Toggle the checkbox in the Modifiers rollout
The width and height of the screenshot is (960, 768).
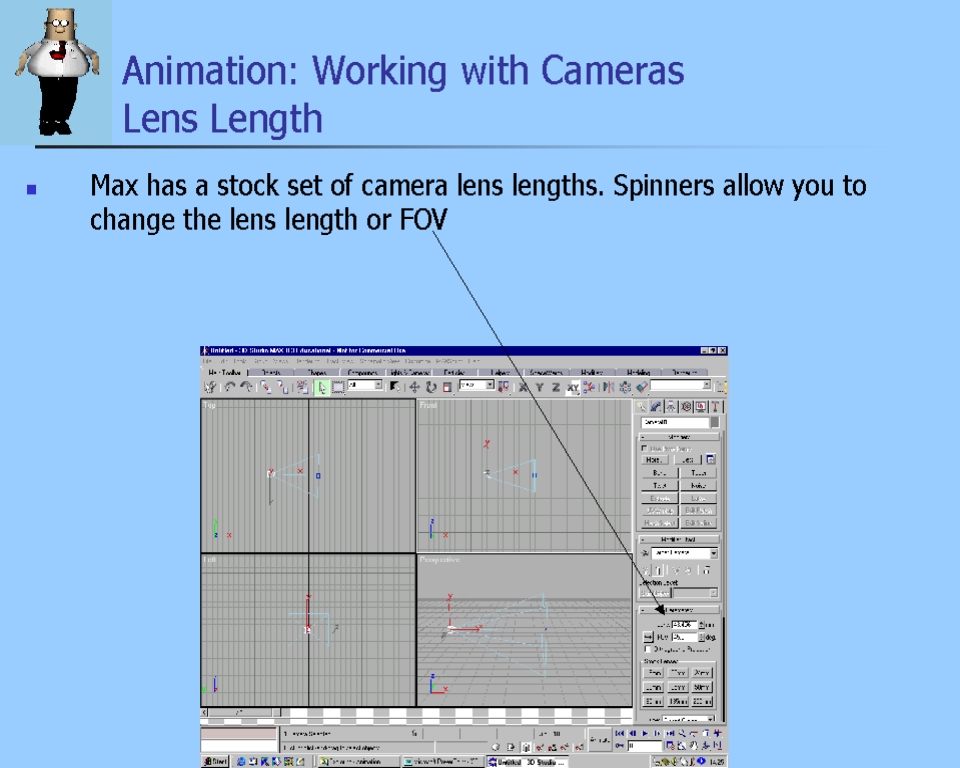645,448
